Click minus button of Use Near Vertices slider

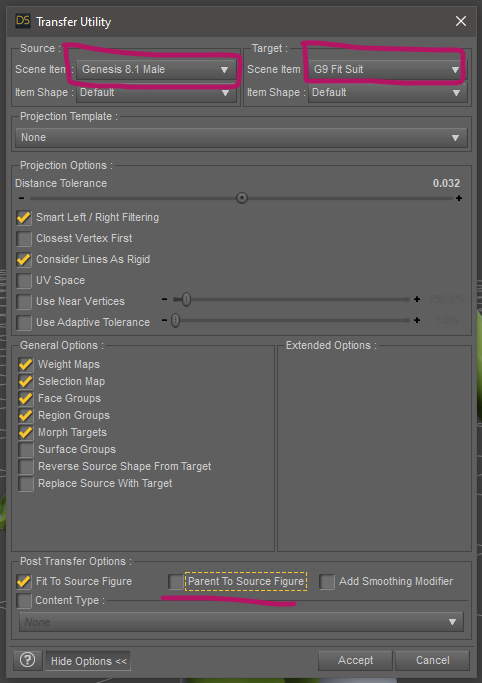click(164, 299)
